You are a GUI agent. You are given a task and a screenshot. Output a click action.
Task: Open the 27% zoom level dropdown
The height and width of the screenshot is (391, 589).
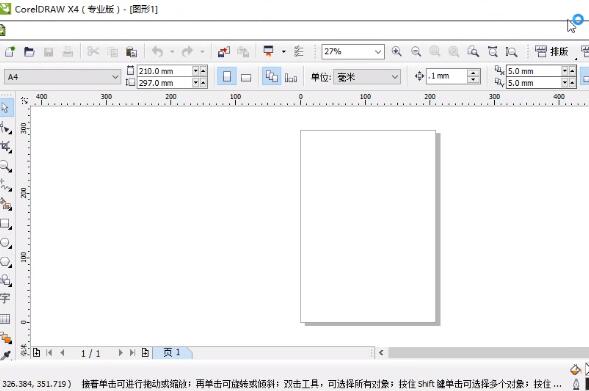378,52
